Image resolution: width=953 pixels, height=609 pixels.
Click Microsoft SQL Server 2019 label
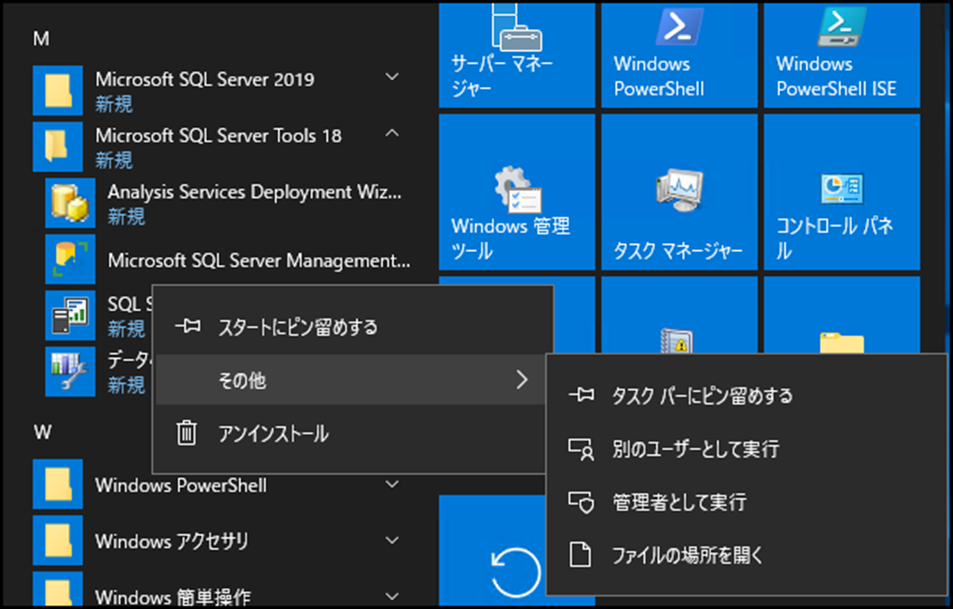tap(205, 79)
